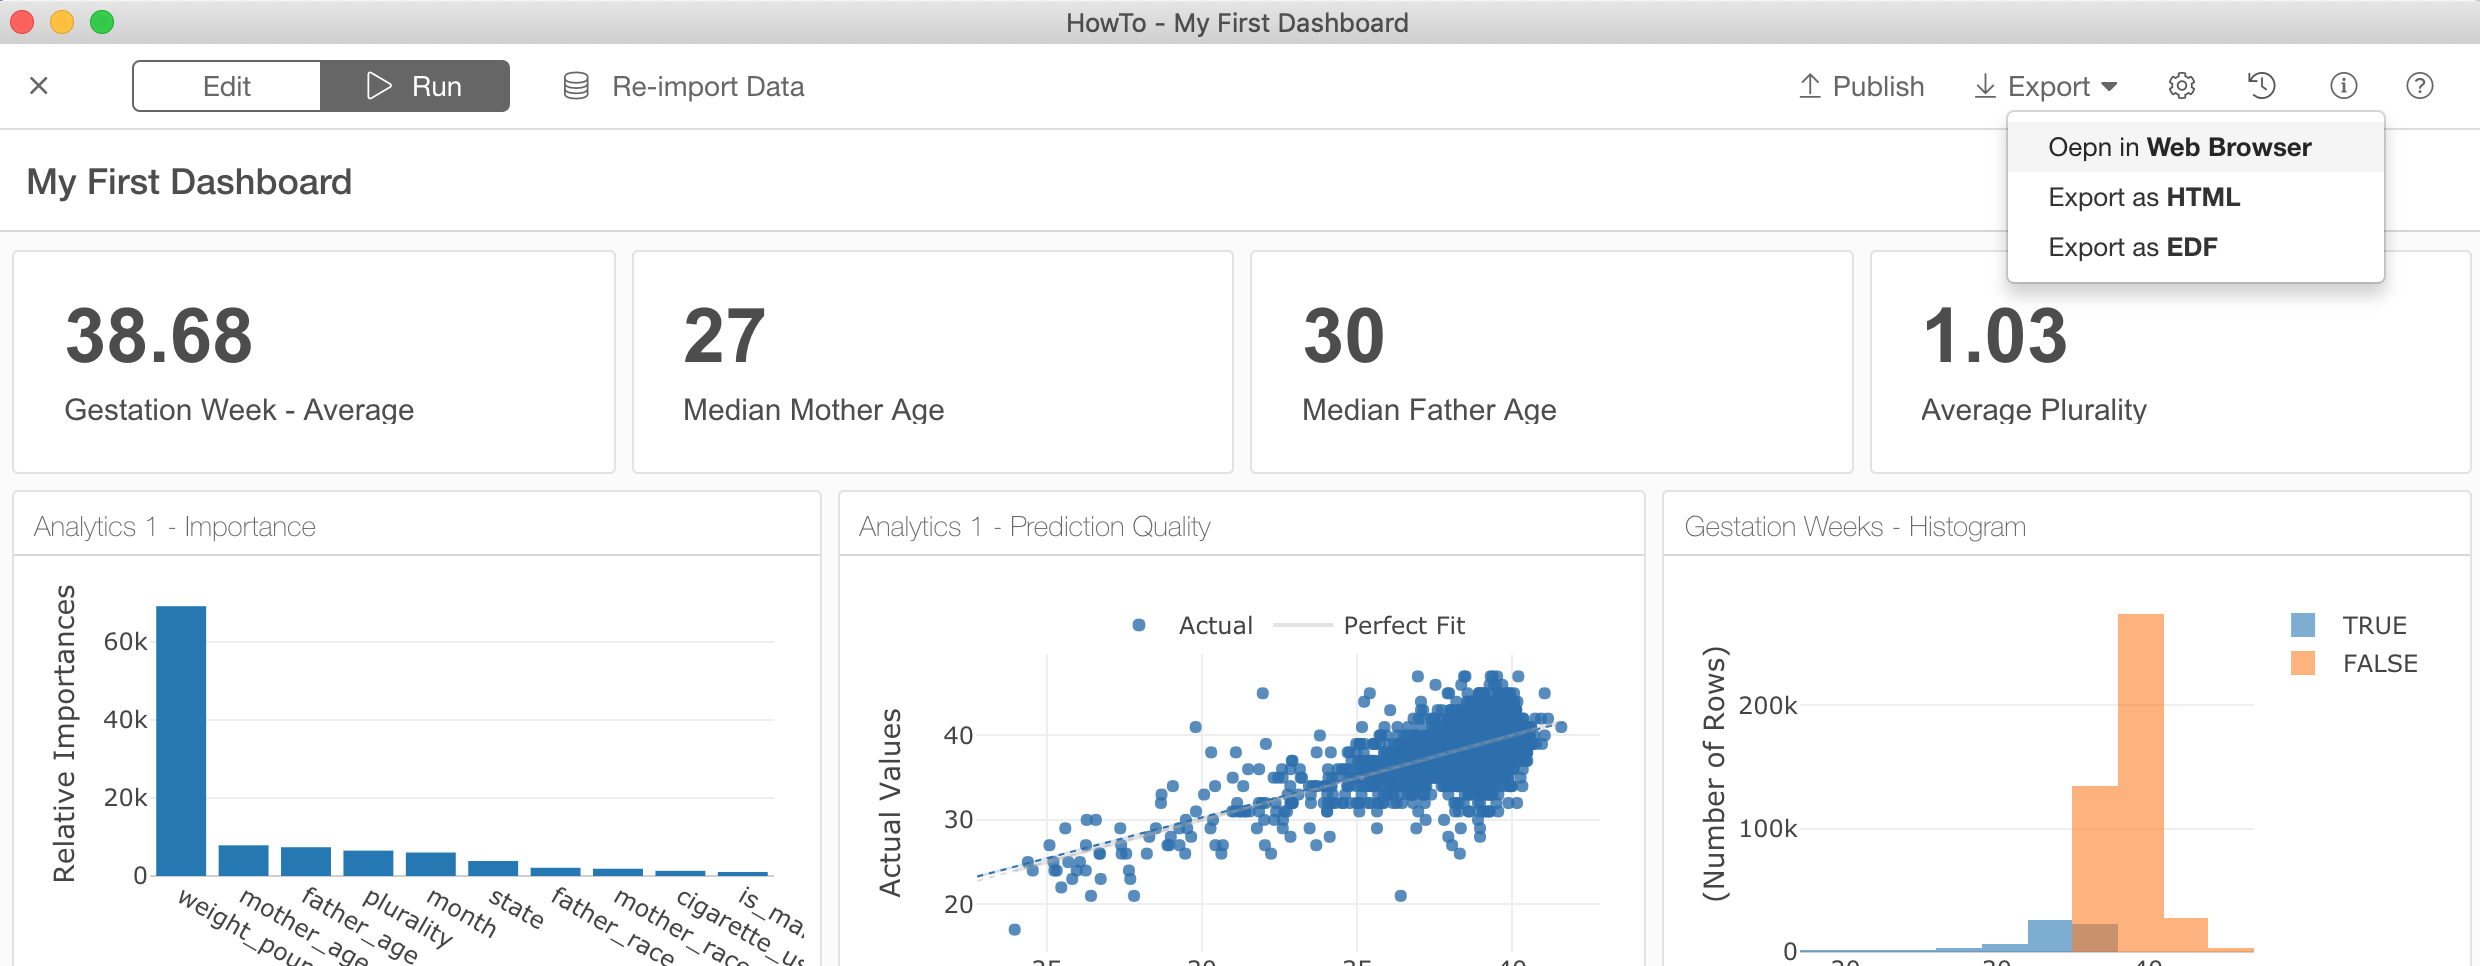Click the state importance bar
Image resolution: width=2480 pixels, height=966 pixels.
coord(493,869)
